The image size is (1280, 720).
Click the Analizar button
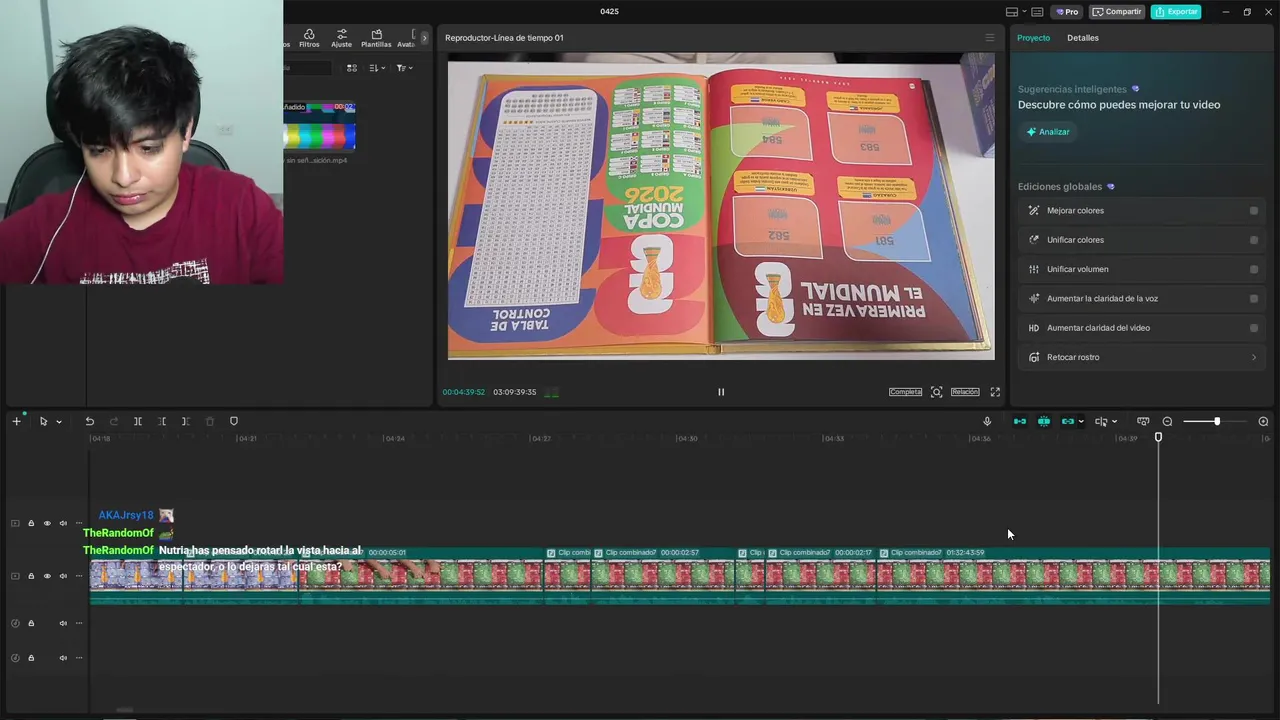click(x=1048, y=132)
